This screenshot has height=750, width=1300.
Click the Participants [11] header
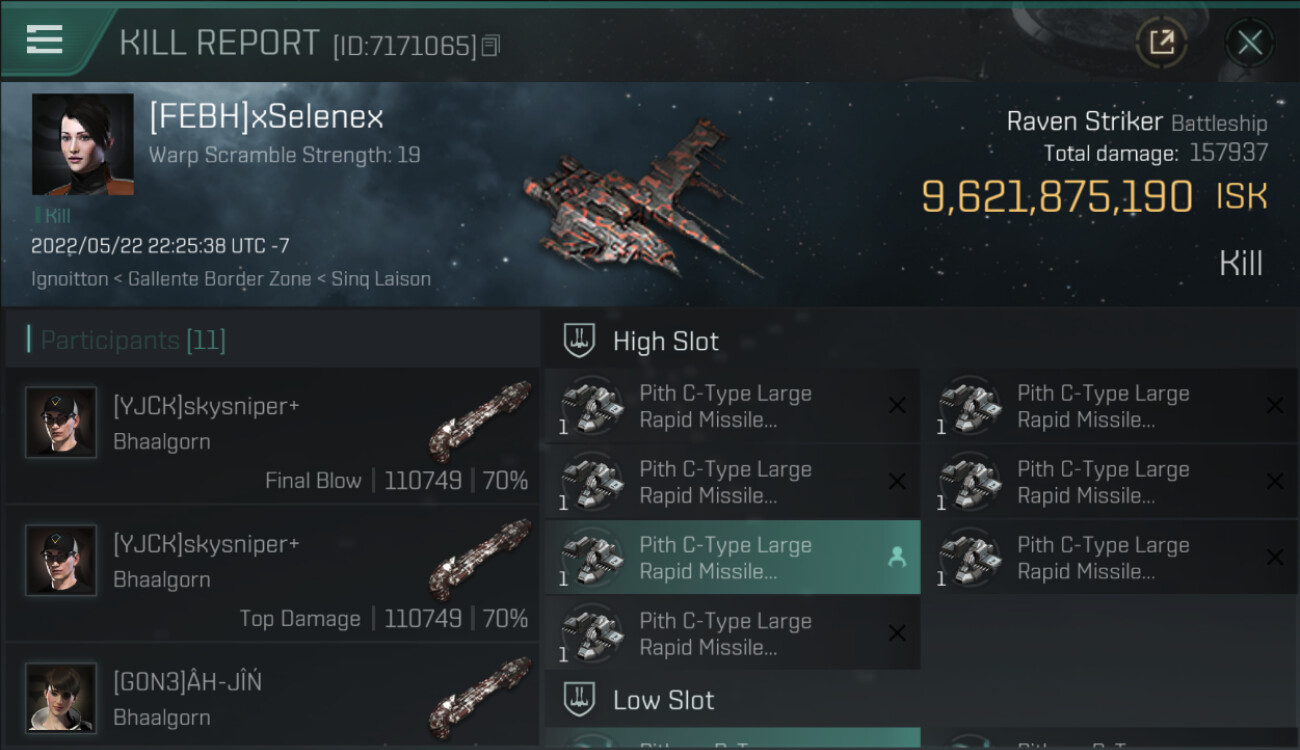133,341
